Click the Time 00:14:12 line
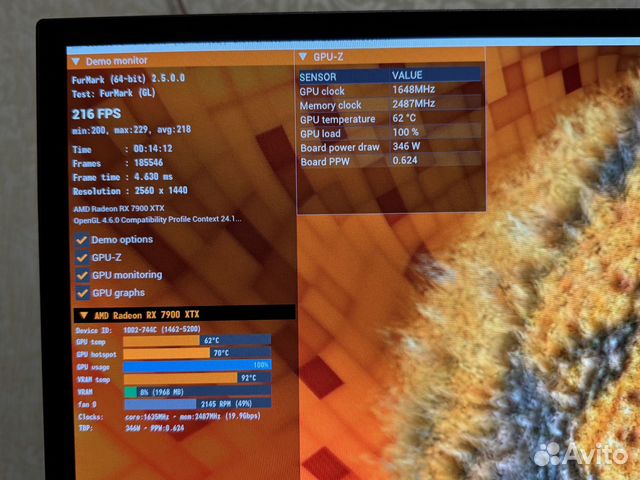The image size is (640, 480). (122, 149)
